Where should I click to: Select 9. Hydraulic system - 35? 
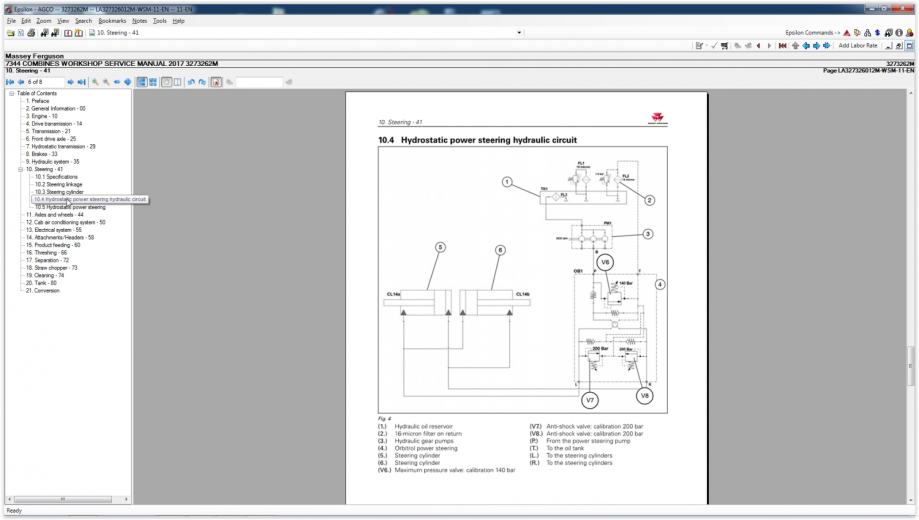pyautogui.click(x=52, y=162)
